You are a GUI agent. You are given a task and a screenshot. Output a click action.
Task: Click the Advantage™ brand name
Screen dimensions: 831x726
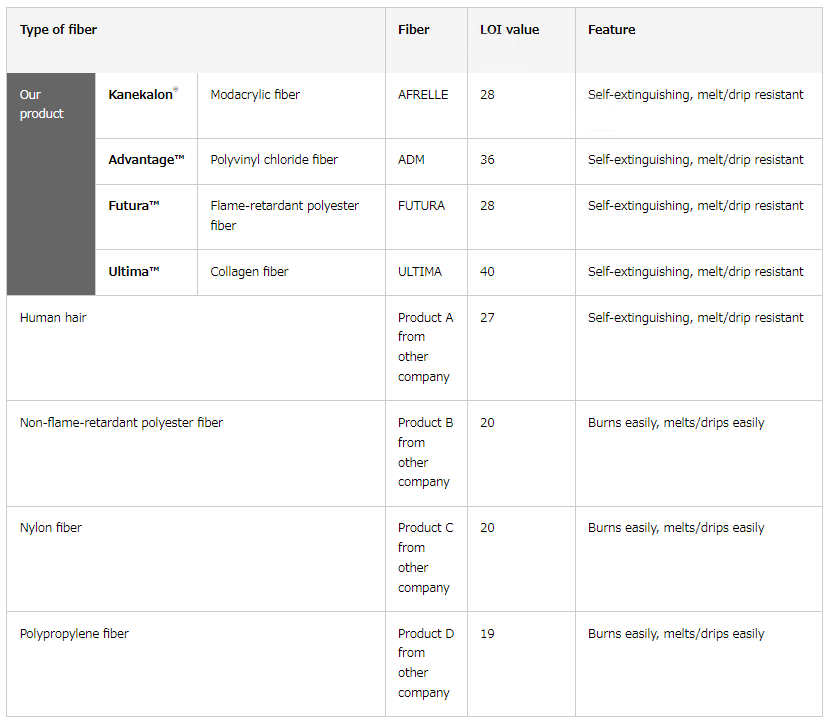[x=146, y=160]
